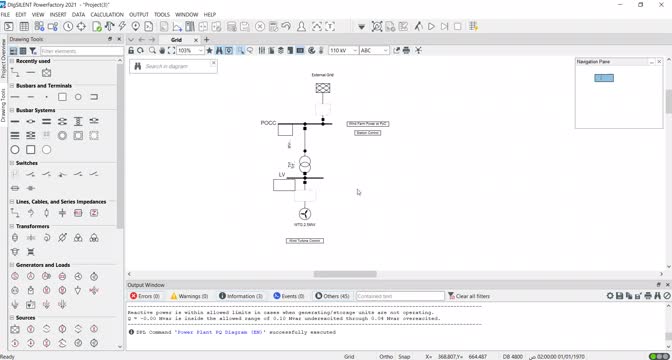Toggle the Warnings (0) filter
672x360 pixels.
189,296
